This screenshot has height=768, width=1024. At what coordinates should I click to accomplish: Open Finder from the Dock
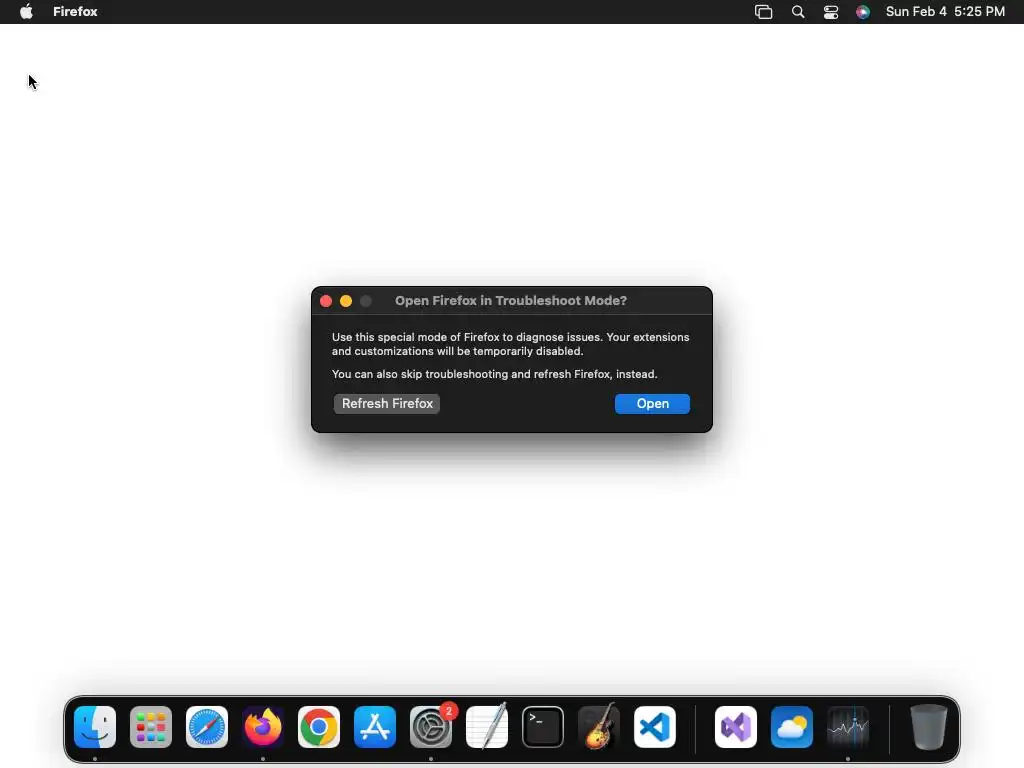[x=95, y=727]
